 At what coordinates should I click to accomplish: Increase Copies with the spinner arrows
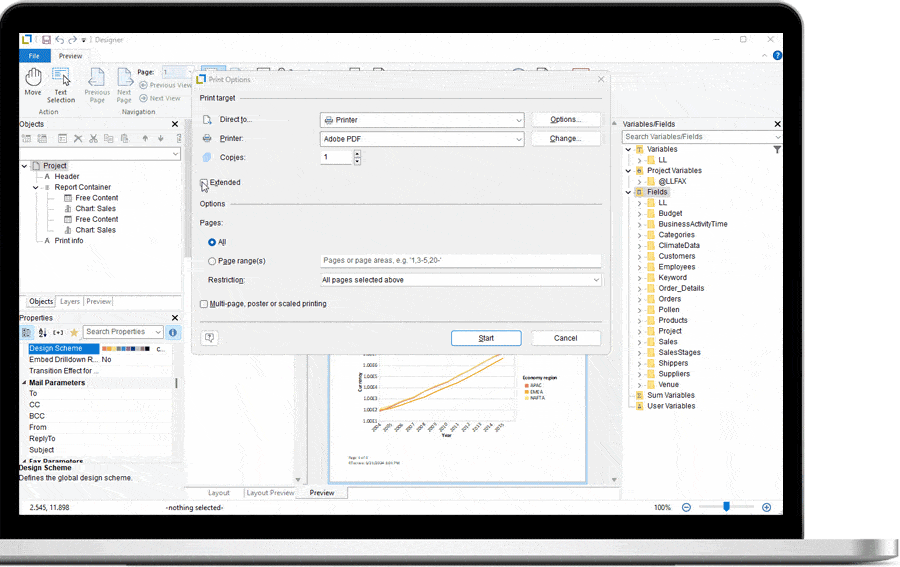tap(357, 154)
